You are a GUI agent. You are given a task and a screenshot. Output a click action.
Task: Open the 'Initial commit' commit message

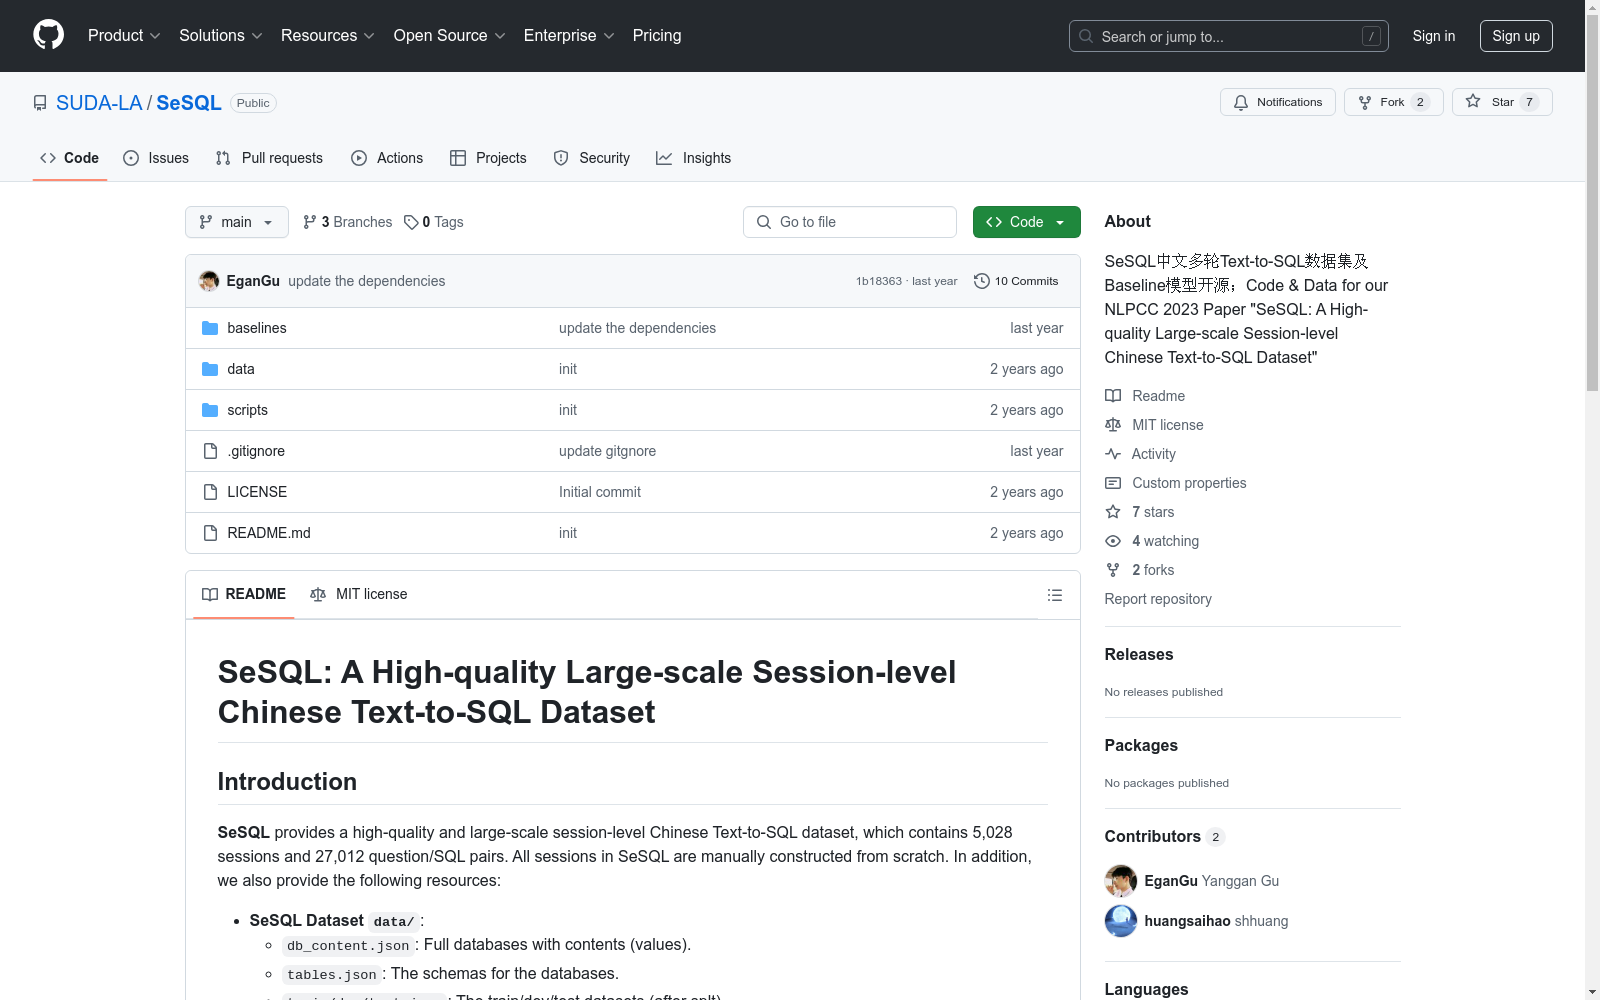pos(600,492)
